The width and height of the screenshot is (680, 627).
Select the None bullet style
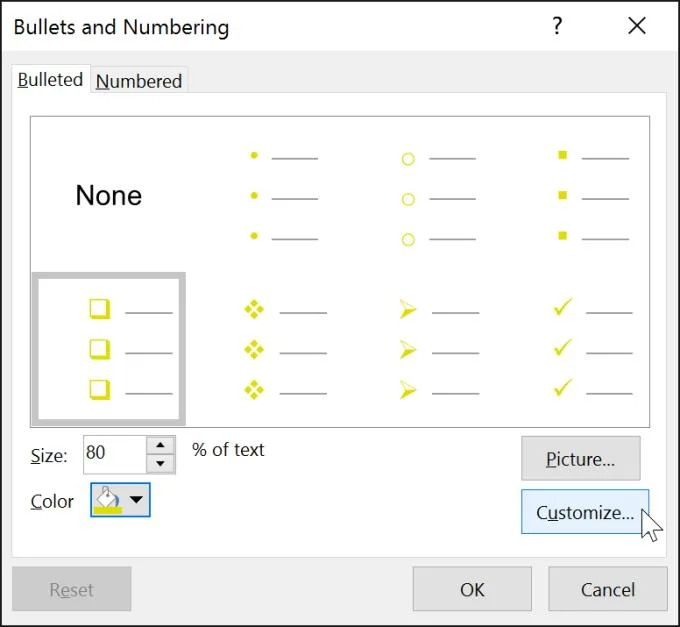(x=108, y=195)
